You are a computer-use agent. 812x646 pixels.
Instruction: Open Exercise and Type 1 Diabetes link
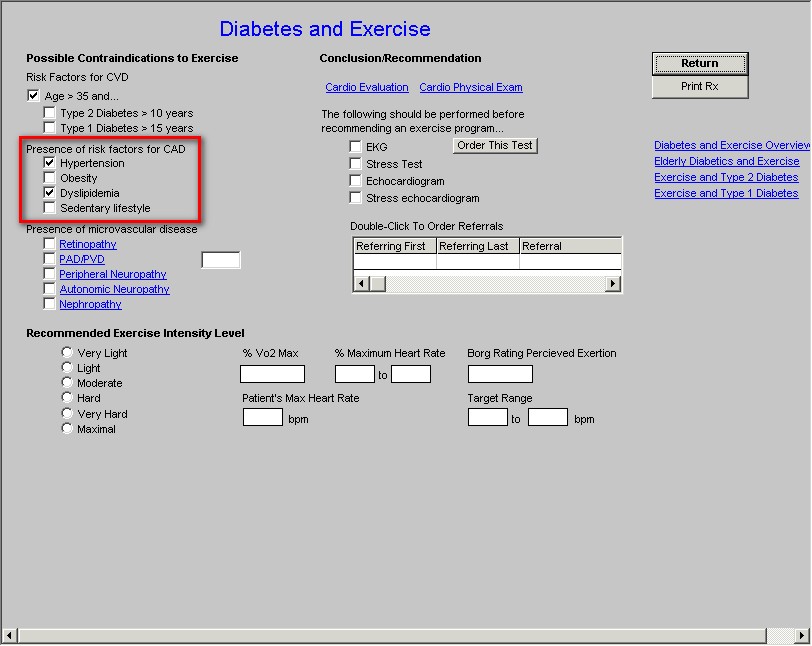(x=726, y=194)
